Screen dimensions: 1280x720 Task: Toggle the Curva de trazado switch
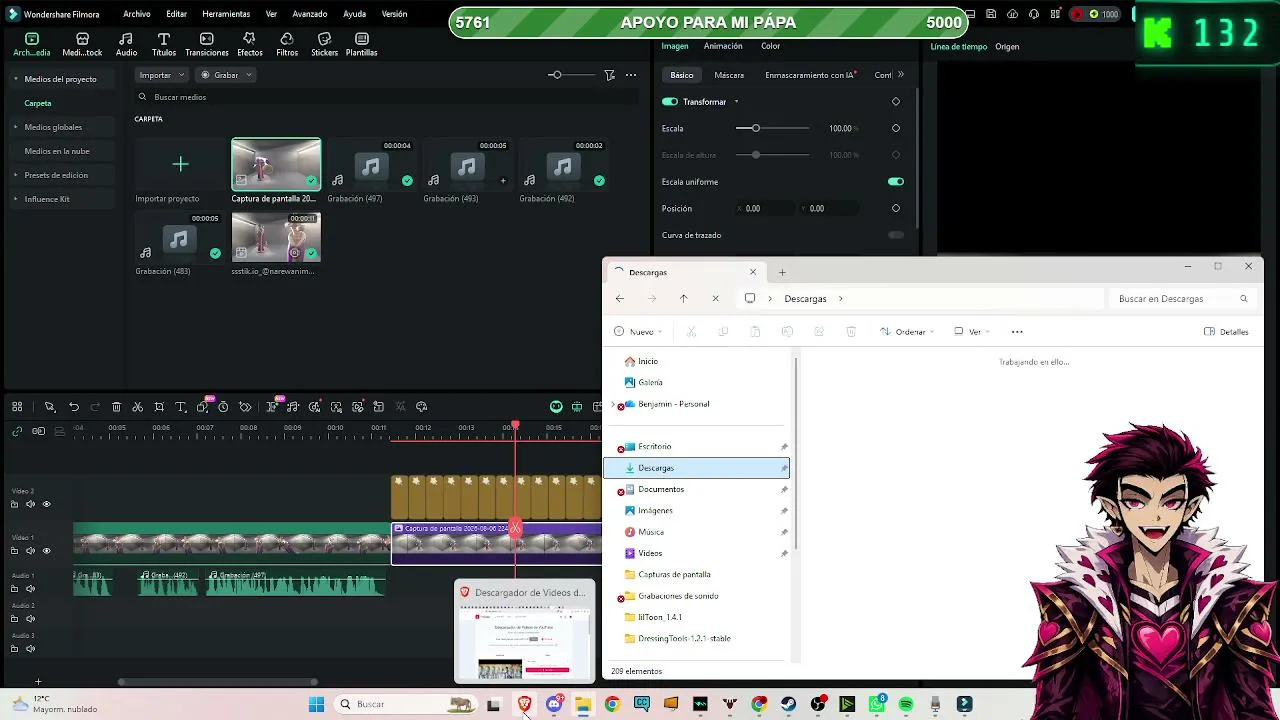[896, 235]
